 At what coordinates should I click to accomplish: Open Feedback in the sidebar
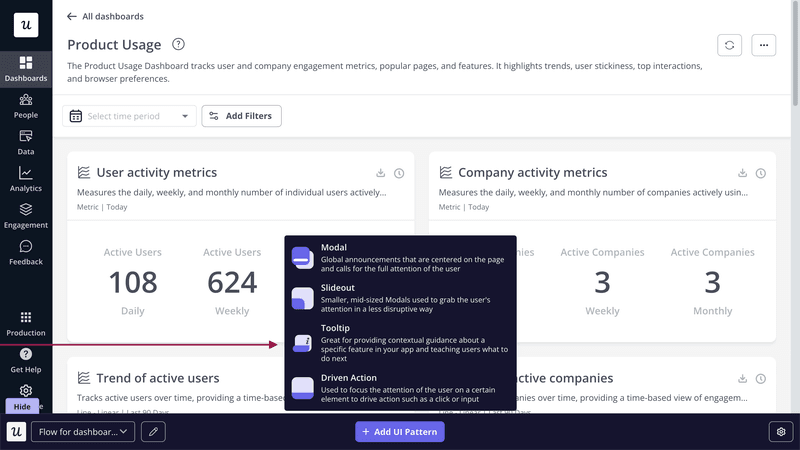[25, 252]
